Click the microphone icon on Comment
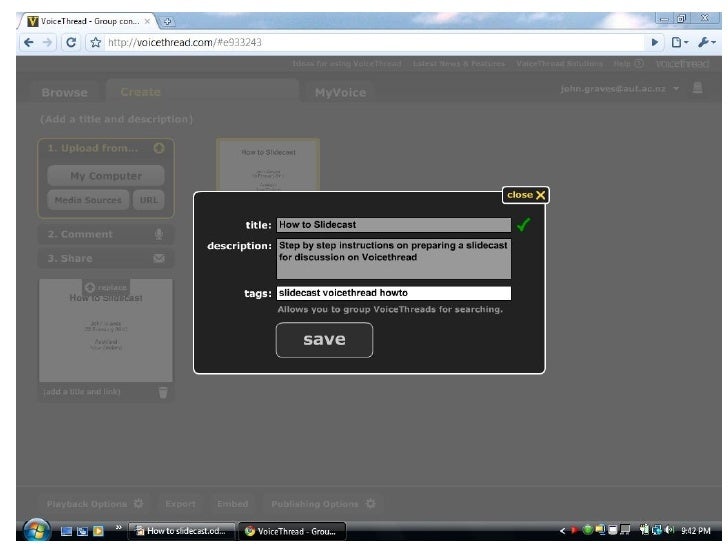Screen dimensions: 728x546 click(159, 234)
